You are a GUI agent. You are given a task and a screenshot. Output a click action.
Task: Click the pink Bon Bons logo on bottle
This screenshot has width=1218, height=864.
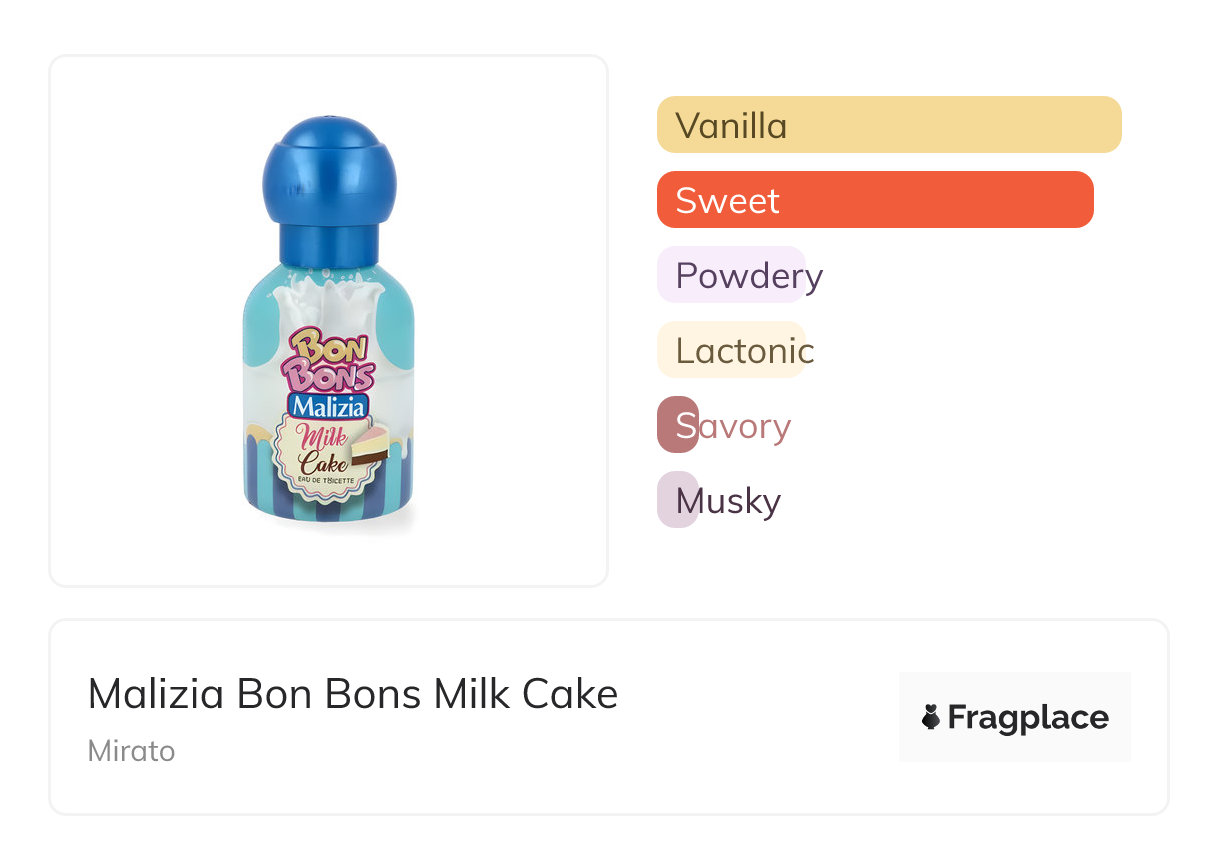click(x=327, y=360)
